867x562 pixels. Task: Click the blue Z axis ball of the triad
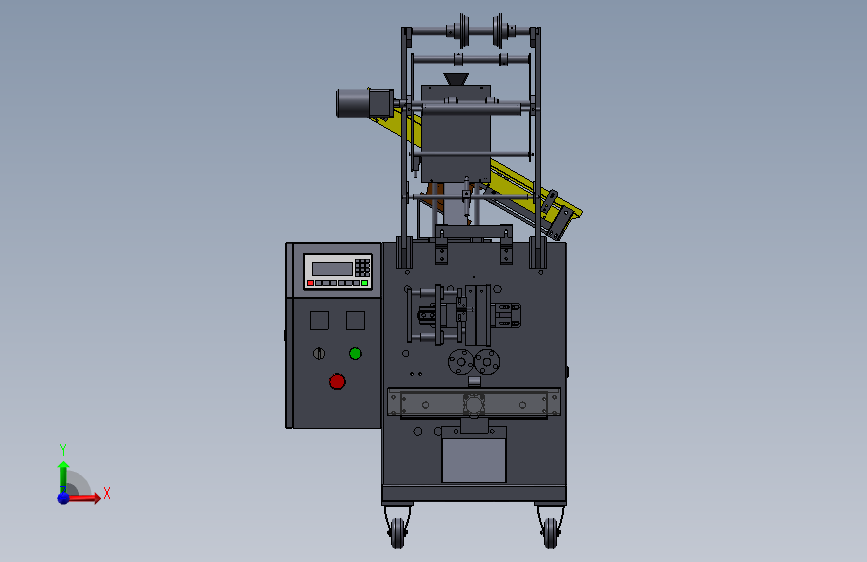[x=64, y=498]
